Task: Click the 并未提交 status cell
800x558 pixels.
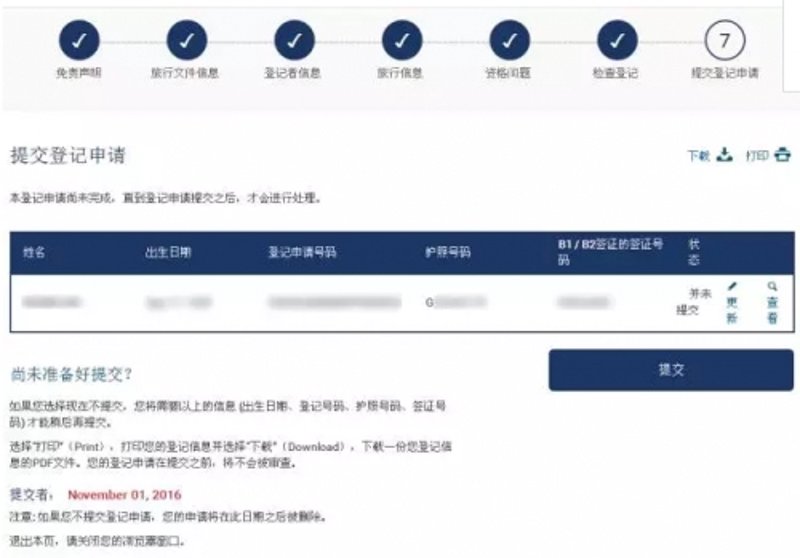Action: [693, 301]
